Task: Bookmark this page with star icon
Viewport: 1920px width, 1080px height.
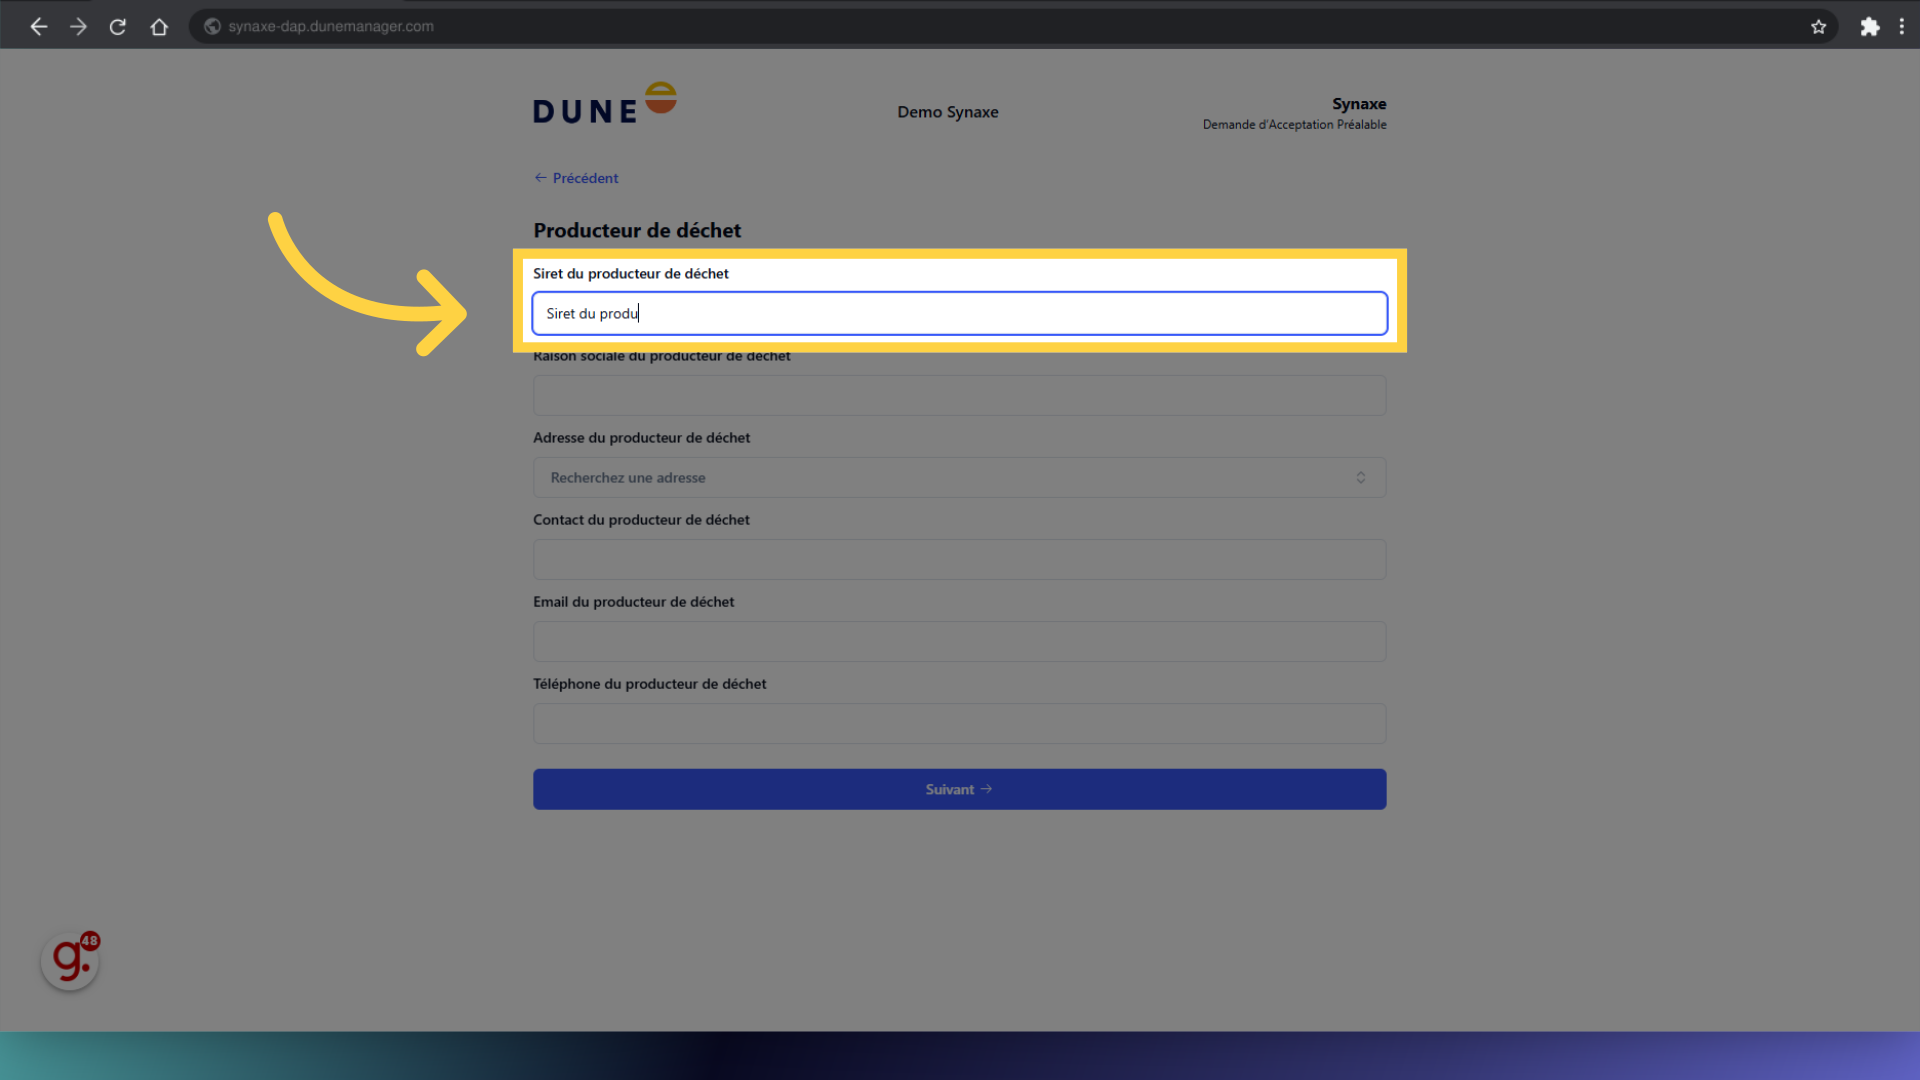Action: [1818, 27]
